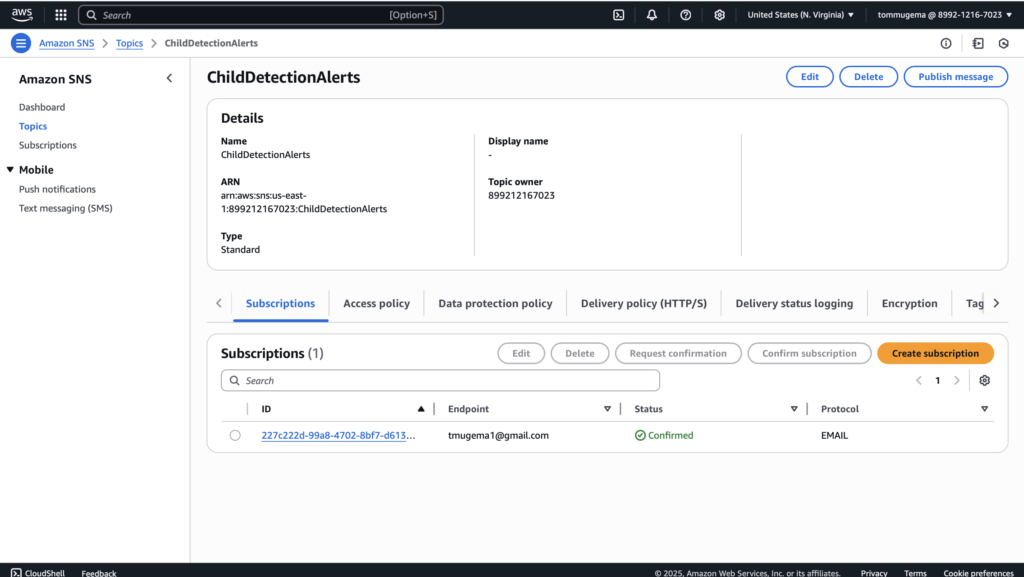
Task: Open the subscription ID 227c222d link
Action: pos(336,436)
